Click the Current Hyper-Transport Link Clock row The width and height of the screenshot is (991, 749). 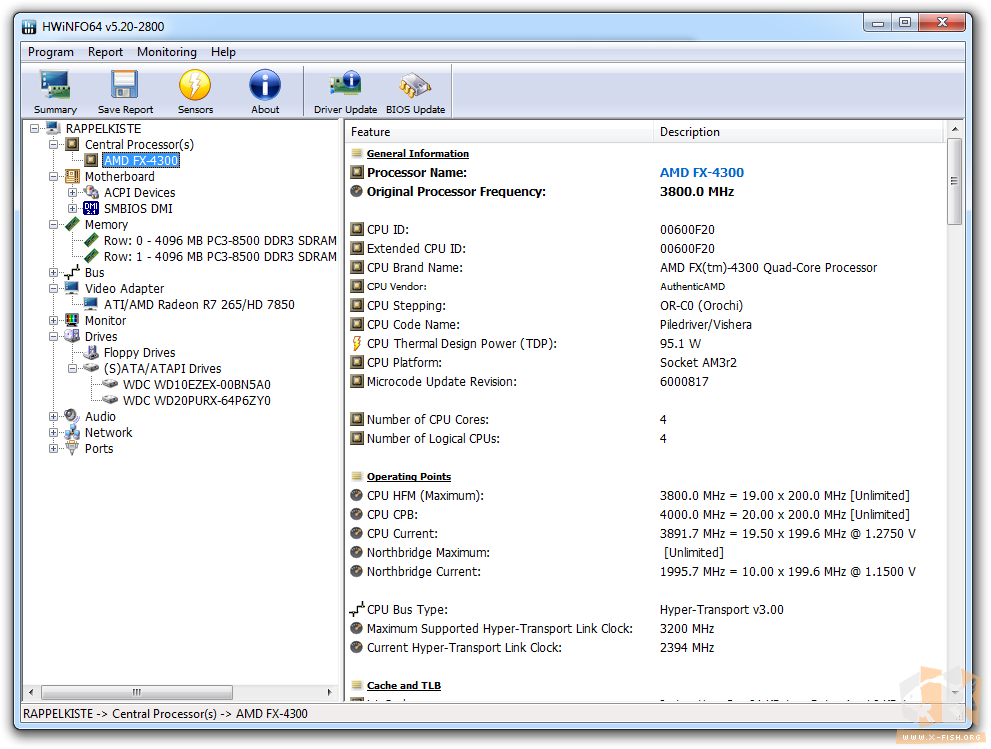645,647
